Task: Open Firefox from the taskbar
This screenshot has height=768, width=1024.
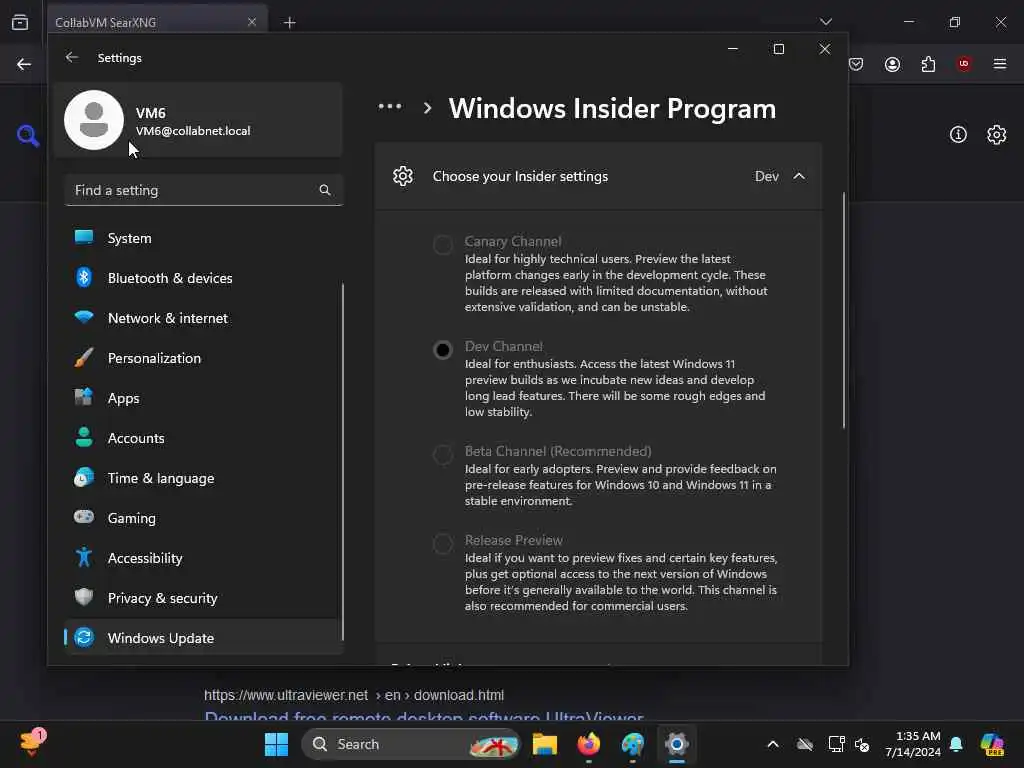Action: tap(589, 744)
